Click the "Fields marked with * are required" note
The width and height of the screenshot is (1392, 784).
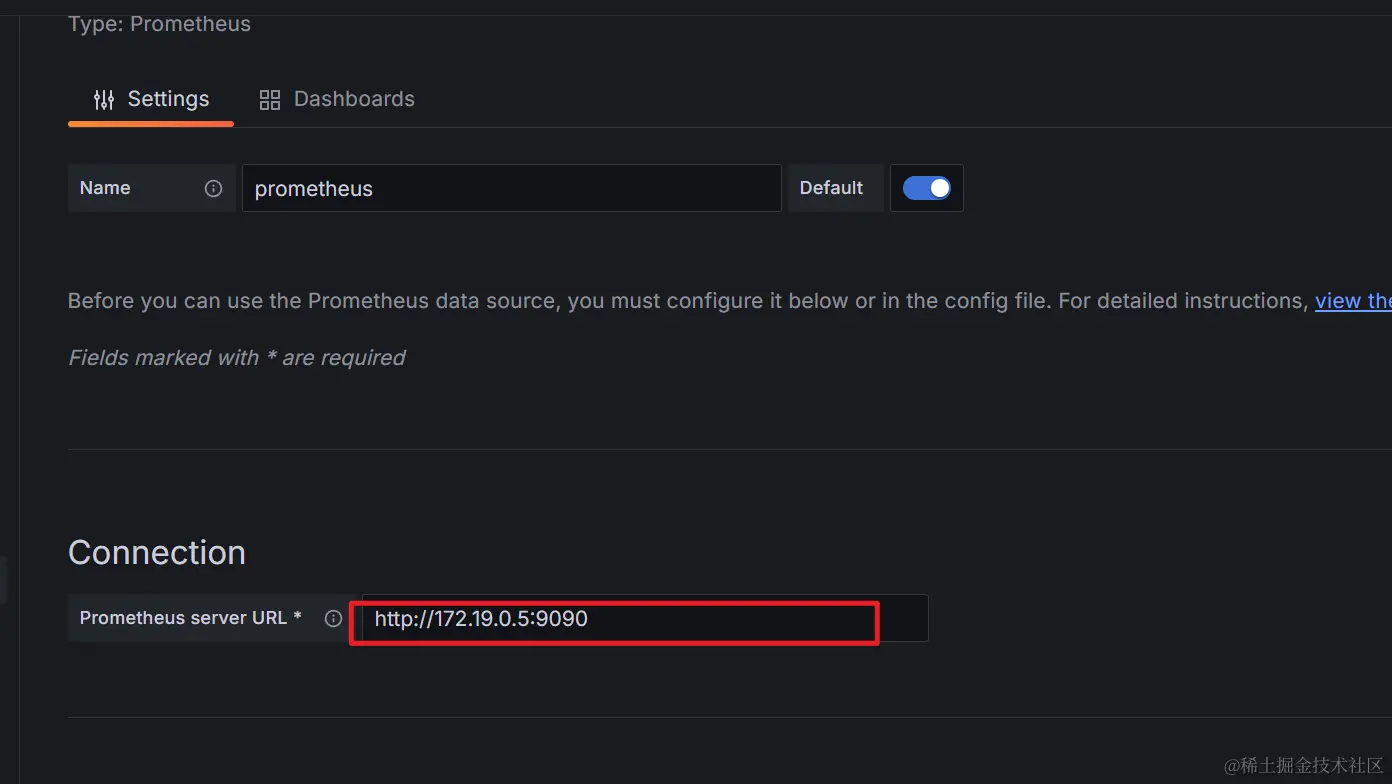tap(237, 358)
